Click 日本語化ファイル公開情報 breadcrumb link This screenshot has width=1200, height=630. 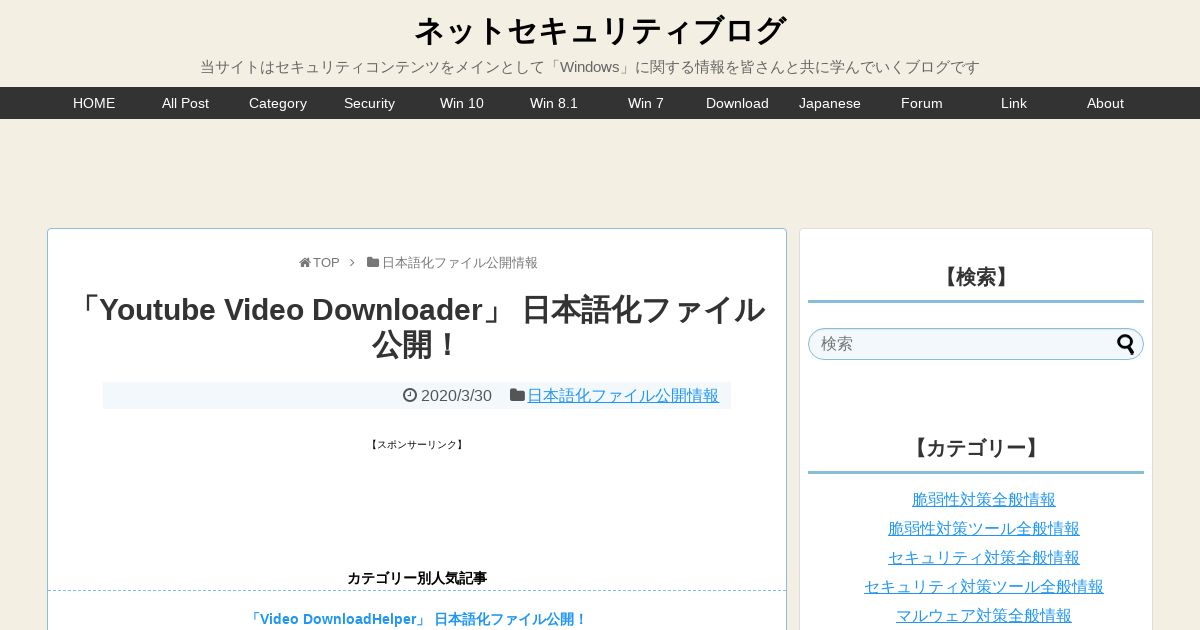tap(460, 263)
